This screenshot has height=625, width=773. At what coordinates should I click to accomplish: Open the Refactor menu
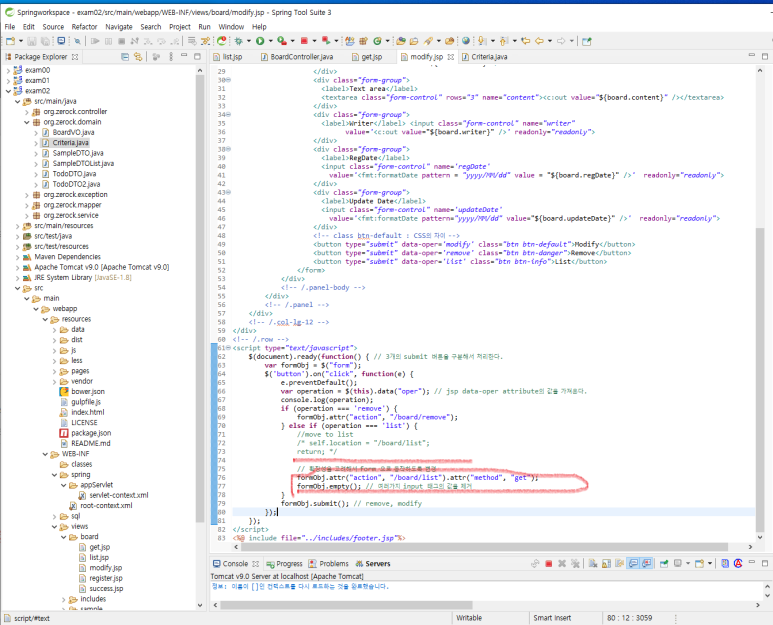[x=84, y=27]
